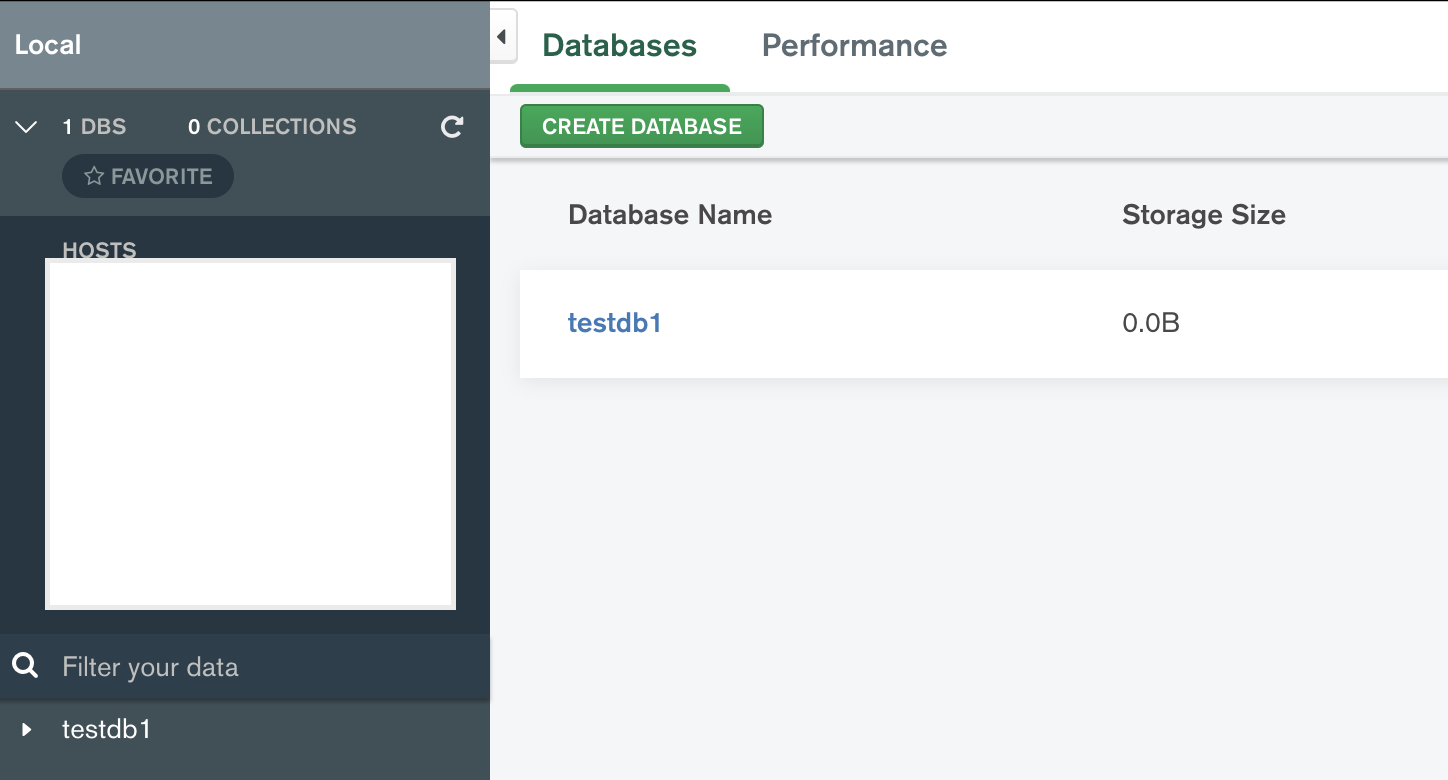Click the Local connection title

[48, 44]
